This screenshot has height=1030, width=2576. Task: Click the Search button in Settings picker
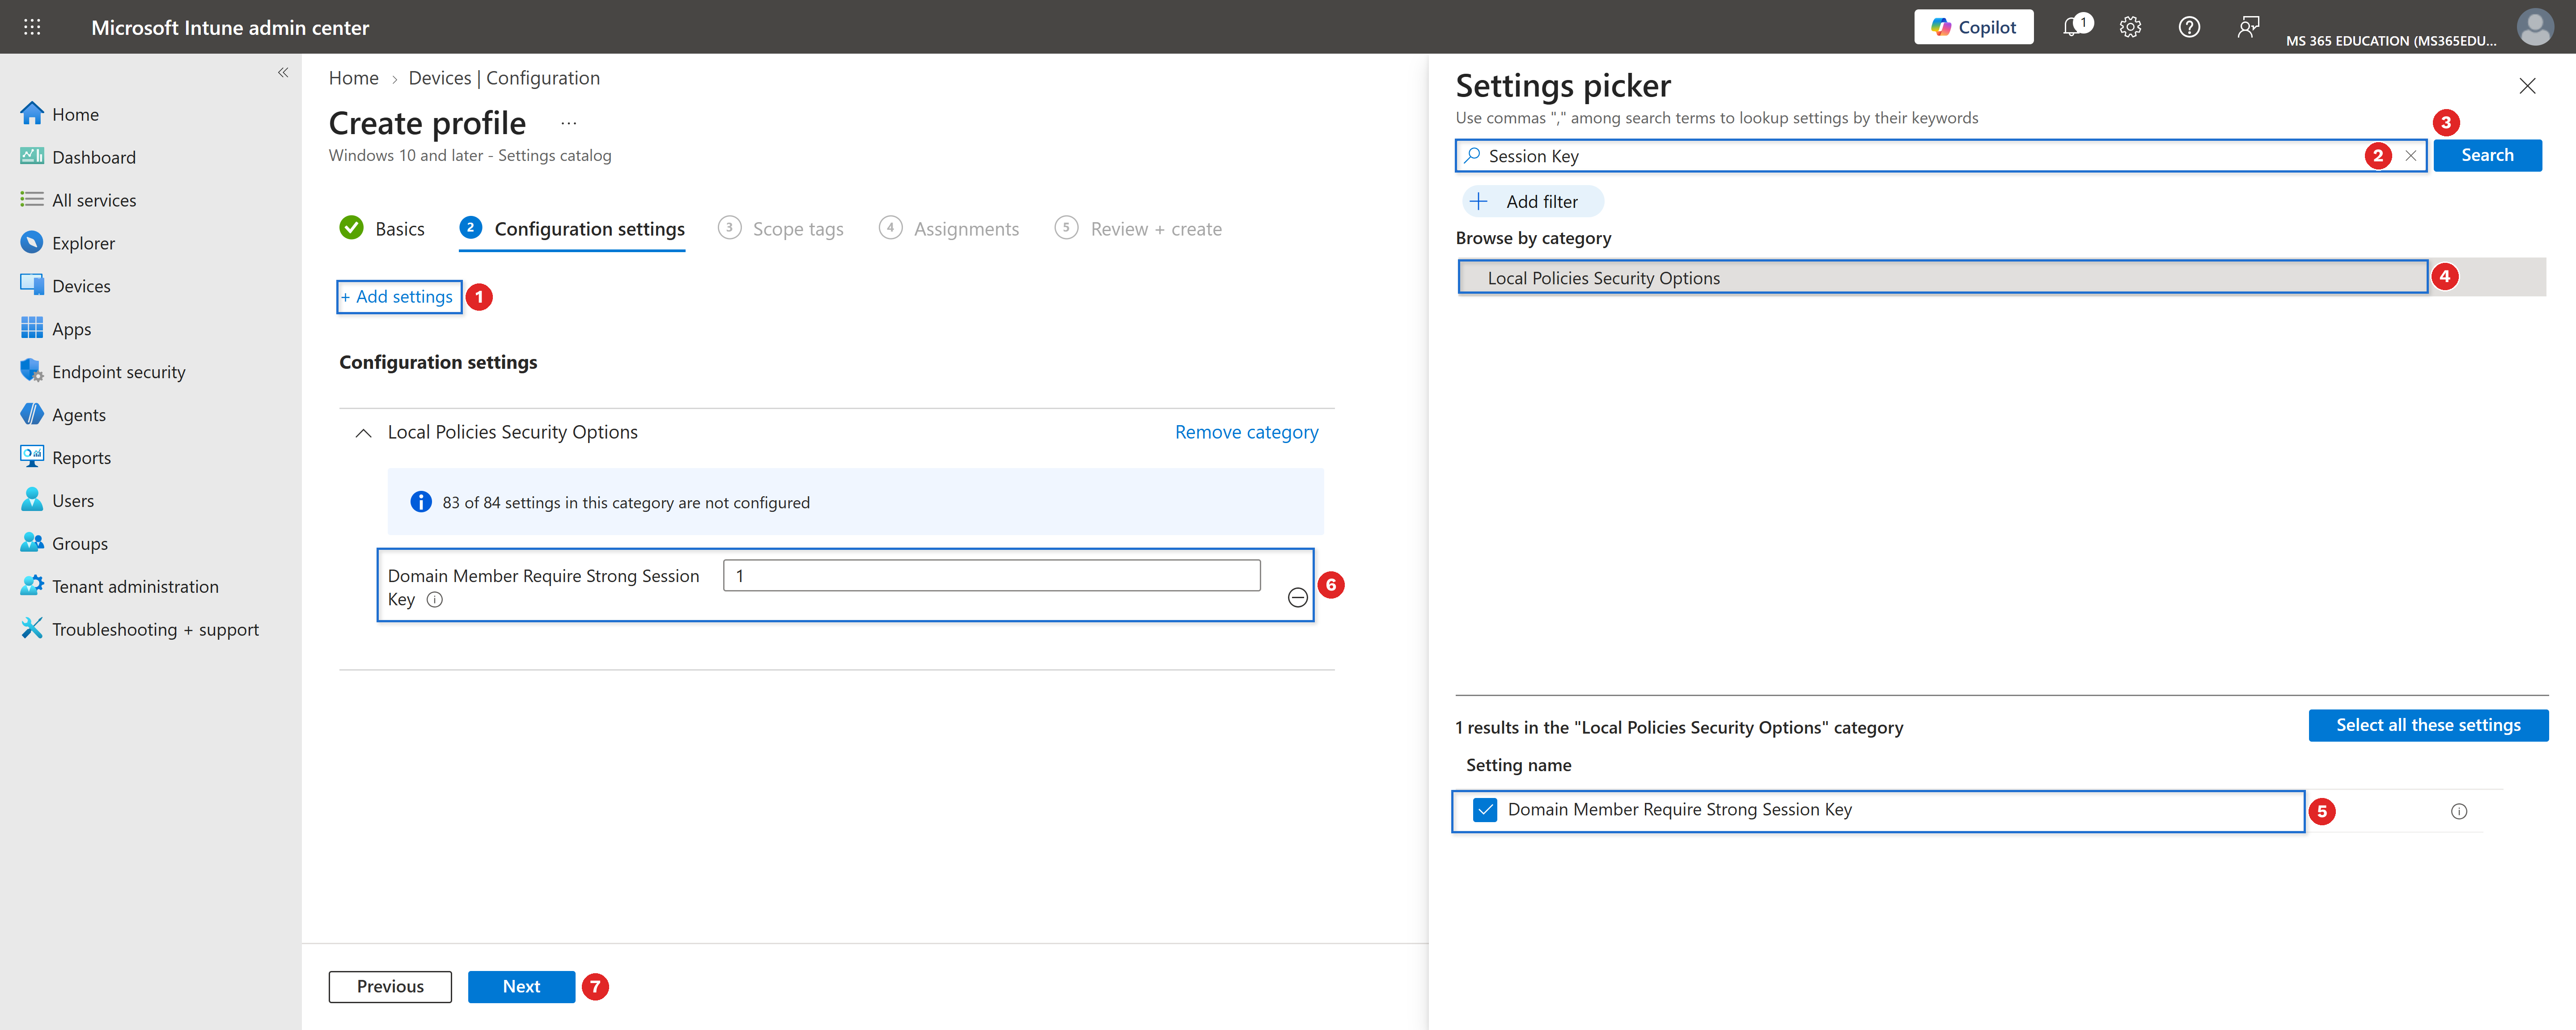click(x=2487, y=155)
